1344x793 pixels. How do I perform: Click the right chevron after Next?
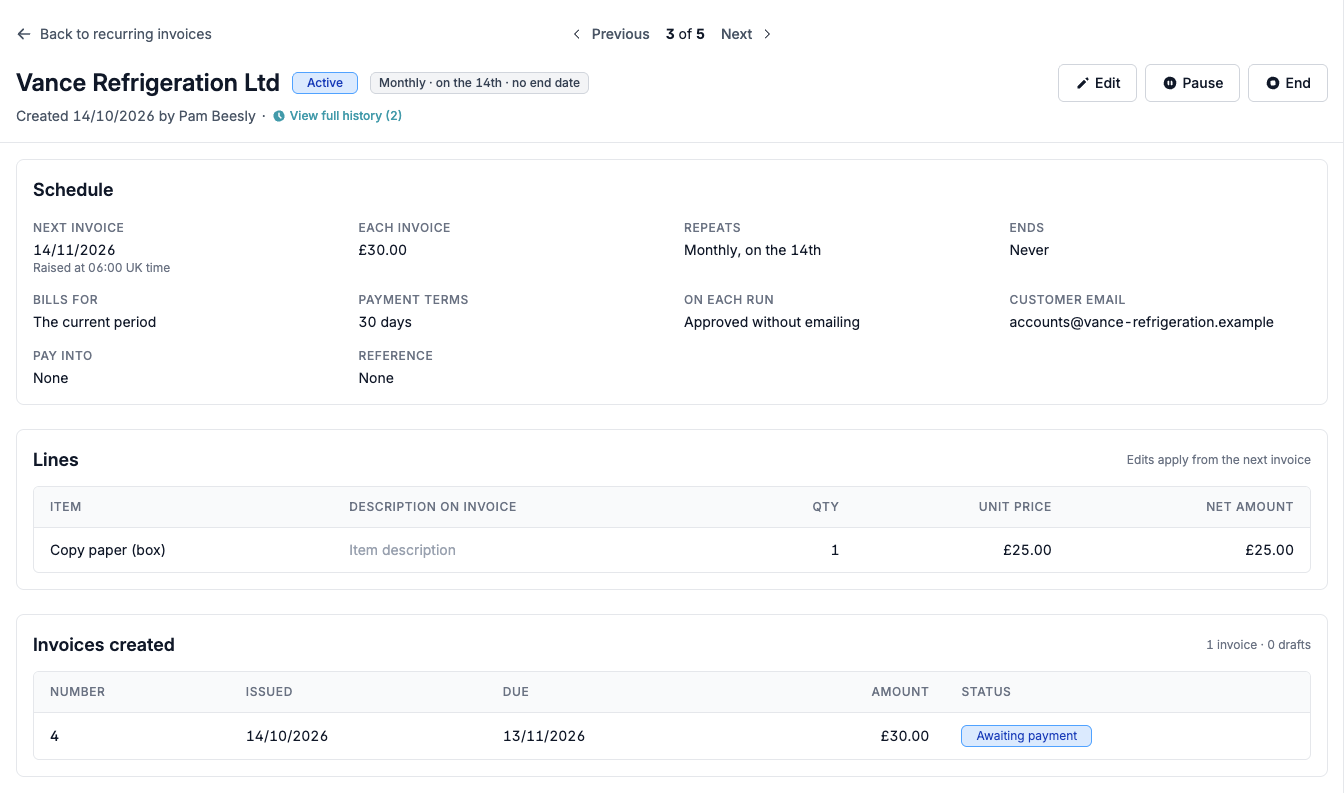click(x=767, y=34)
